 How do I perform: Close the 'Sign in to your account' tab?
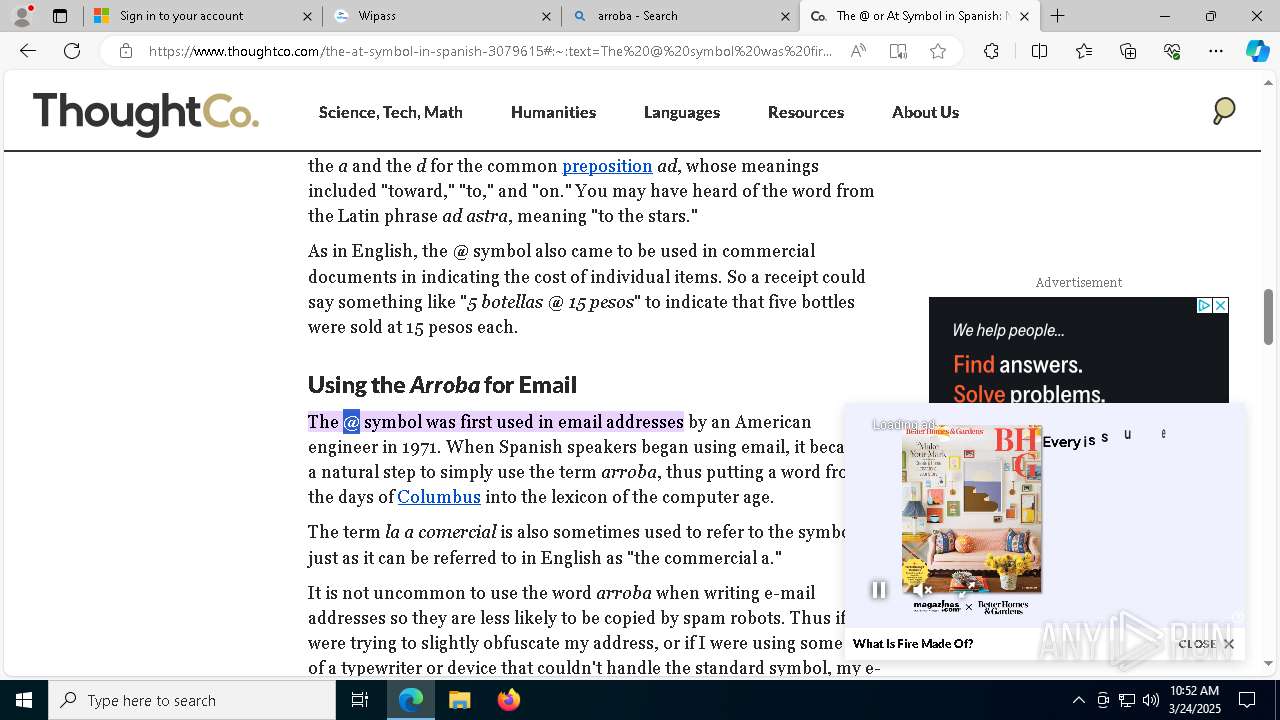pyautogui.click(x=307, y=16)
